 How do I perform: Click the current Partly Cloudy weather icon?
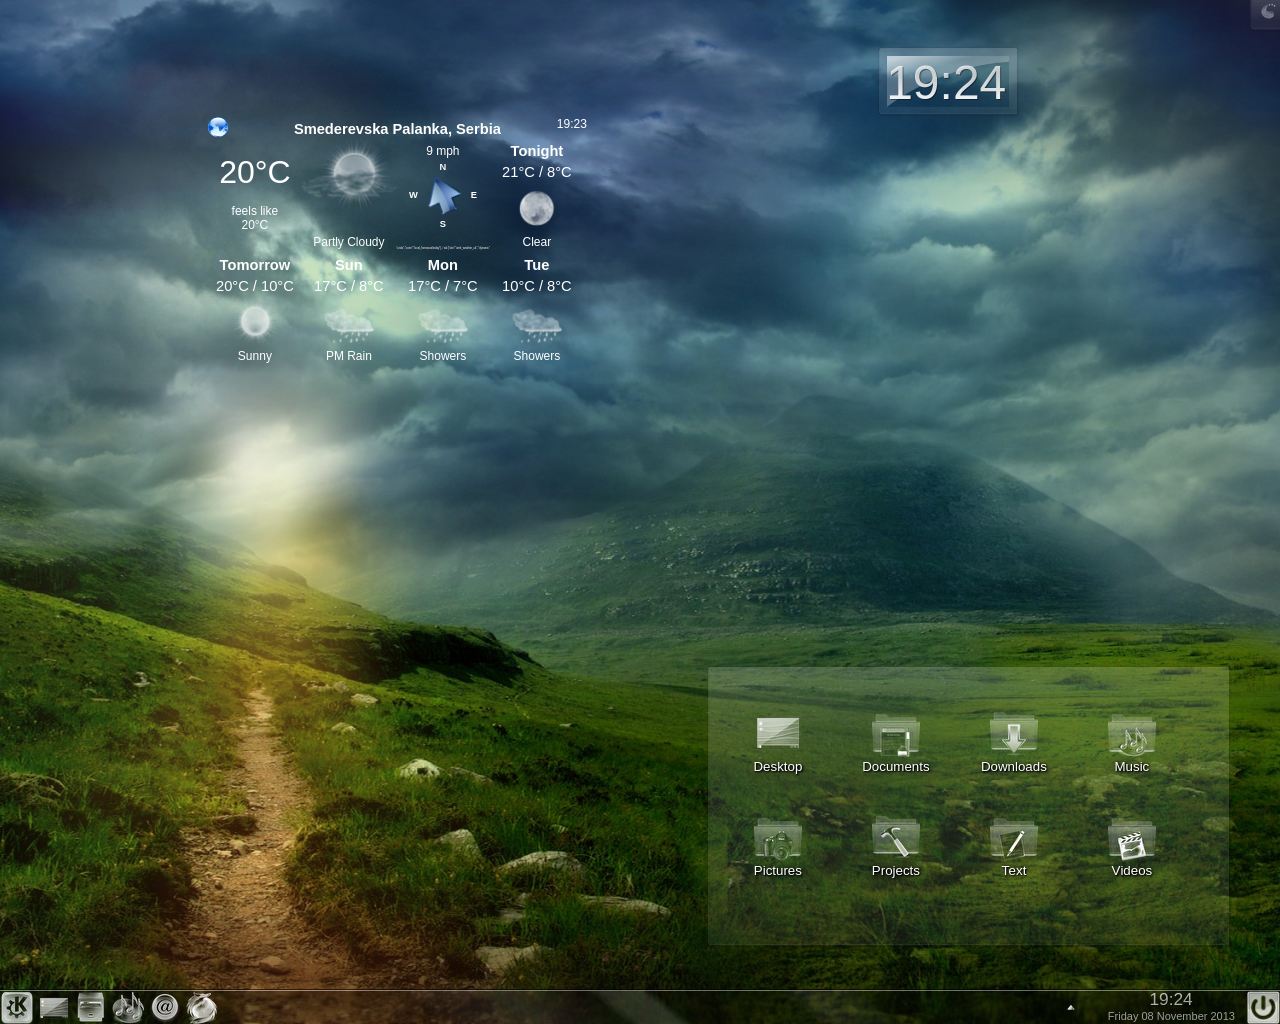click(x=349, y=176)
